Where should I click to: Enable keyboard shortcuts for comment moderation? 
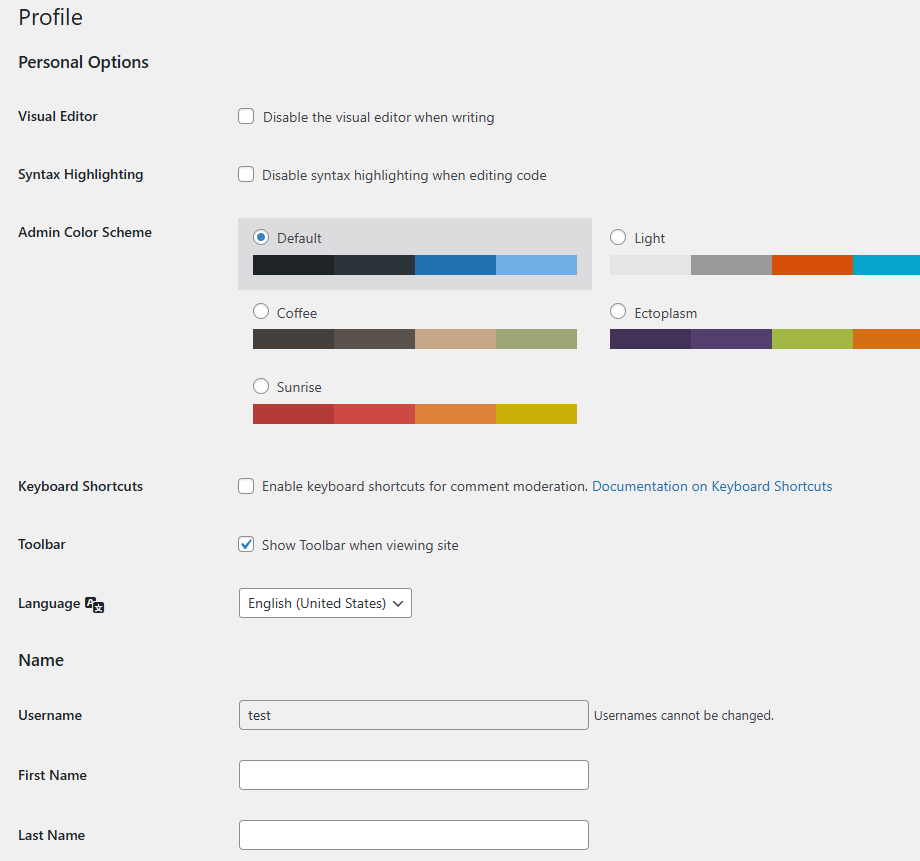pos(246,486)
